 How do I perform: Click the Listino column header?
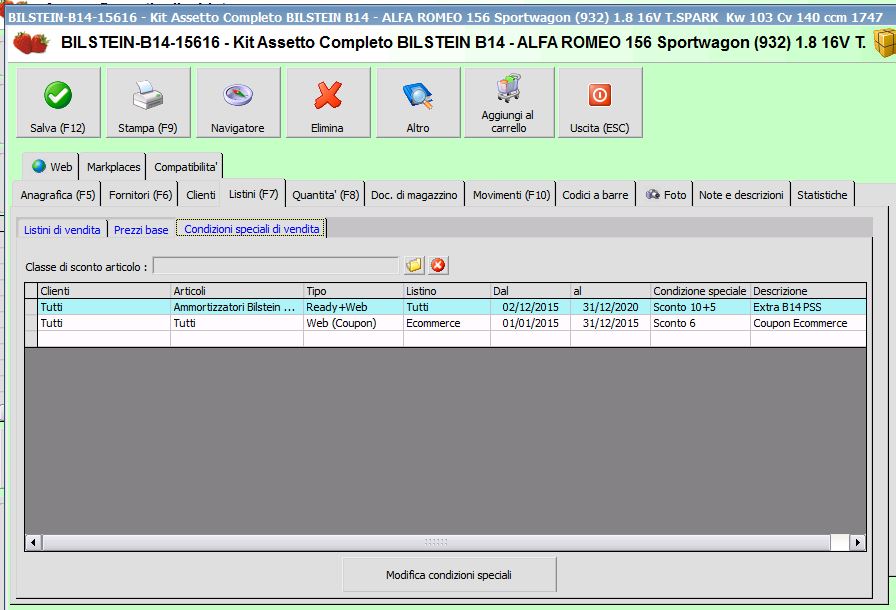(447, 291)
